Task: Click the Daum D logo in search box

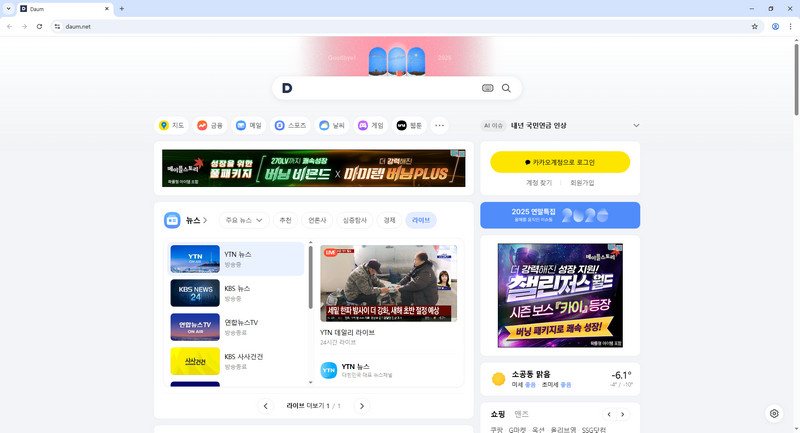Action: coord(287,88)
